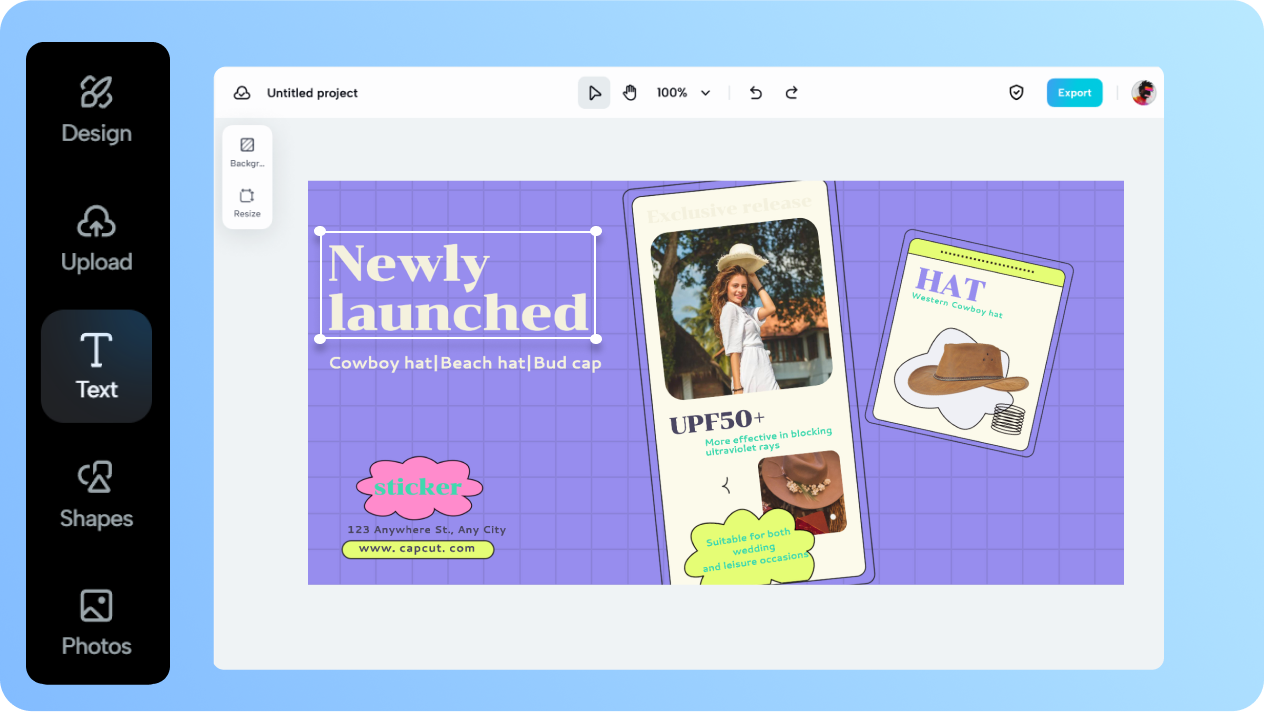The height and width of the screenshot is (712, 1264).
Task: Check the cloud save status icon
Action: click(x=241, y=92)
